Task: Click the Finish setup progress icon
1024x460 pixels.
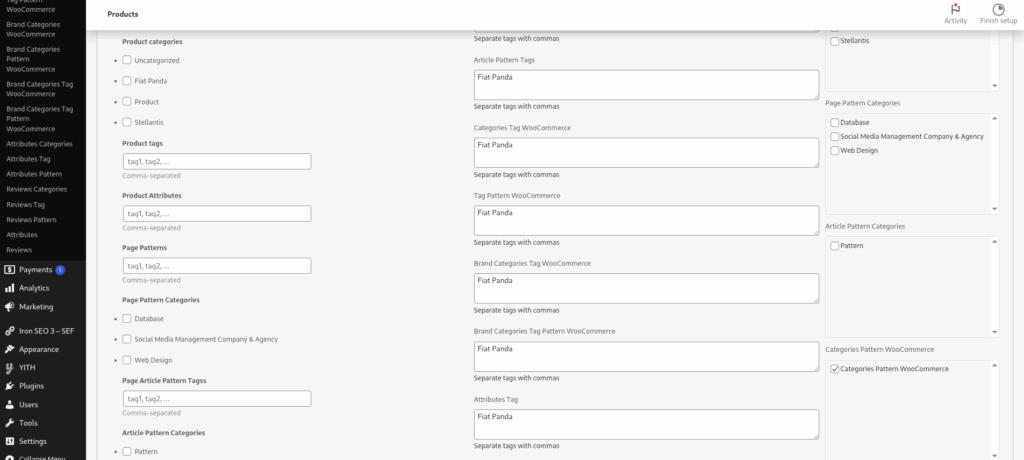Action: tap(998, 9)
